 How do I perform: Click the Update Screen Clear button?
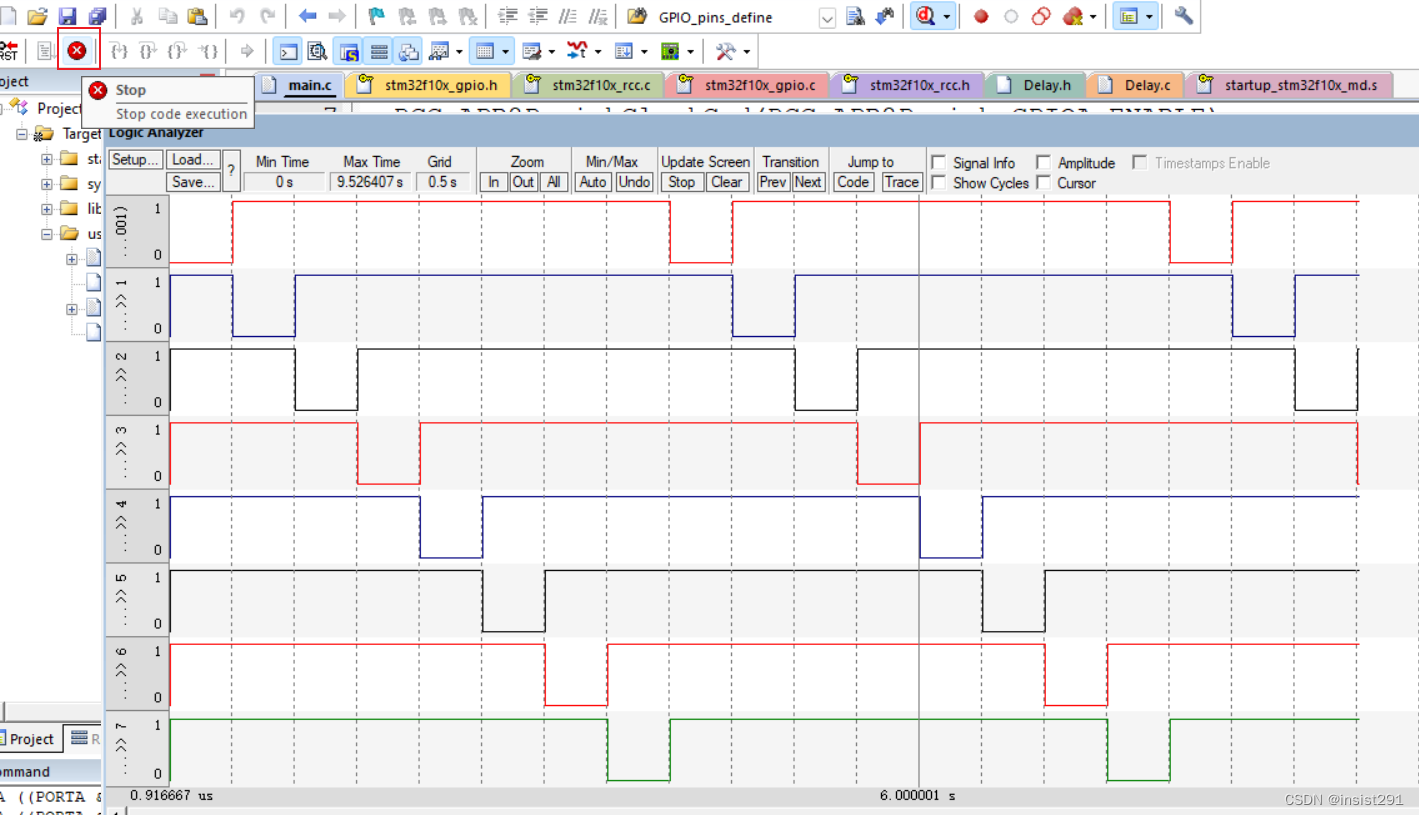pos(727,182)
